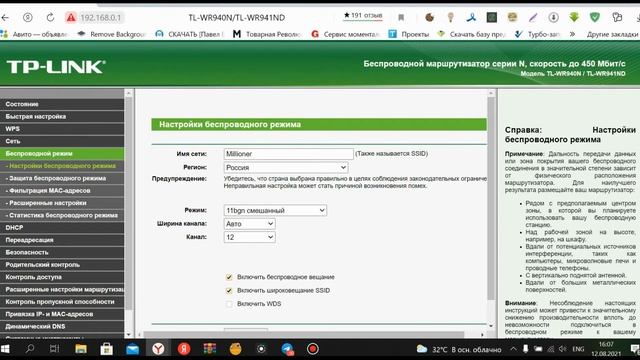Bookmark this page with the bookmark icon
This screenshot has height=360, width=640.
[401, 18]
